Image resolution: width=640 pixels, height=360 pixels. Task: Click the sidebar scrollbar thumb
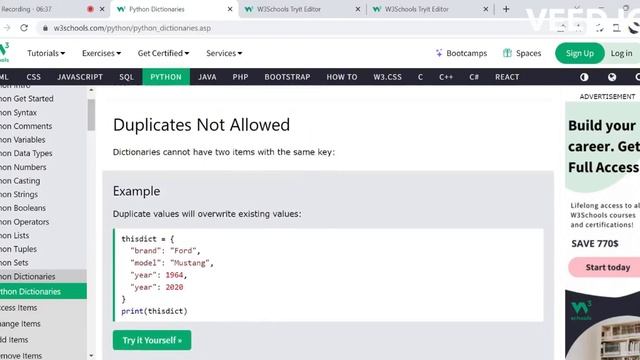tap(91, 114)
